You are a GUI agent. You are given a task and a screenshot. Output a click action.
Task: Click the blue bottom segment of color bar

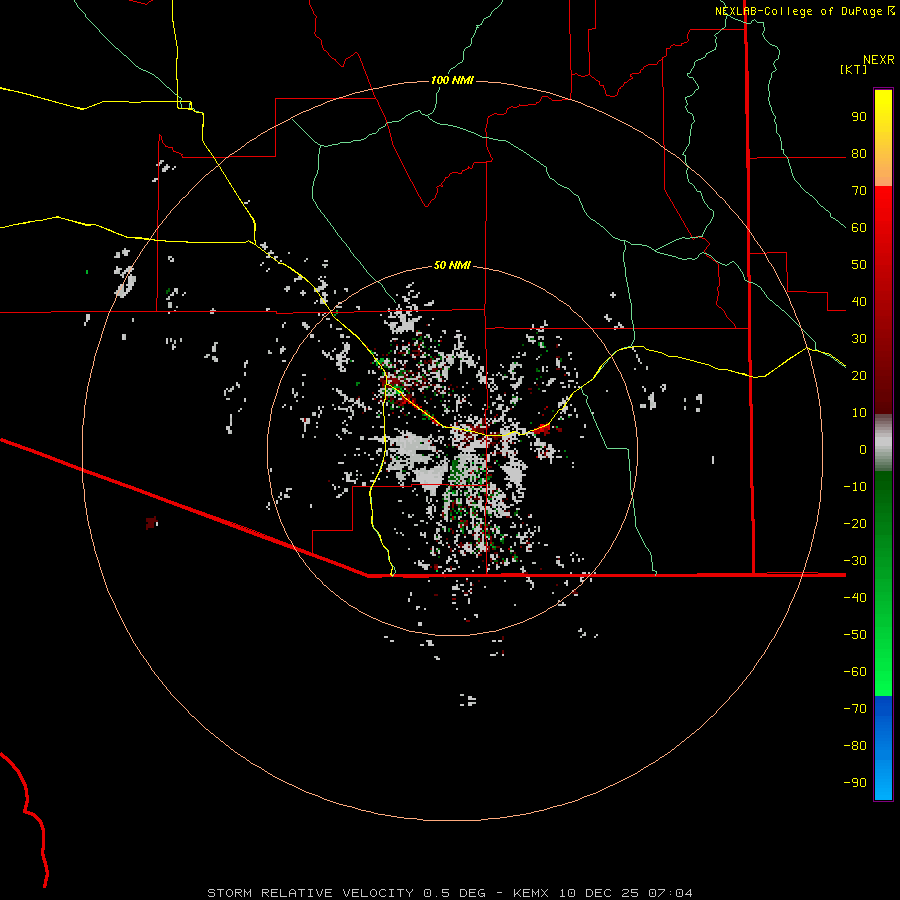(x=883, y=748)
